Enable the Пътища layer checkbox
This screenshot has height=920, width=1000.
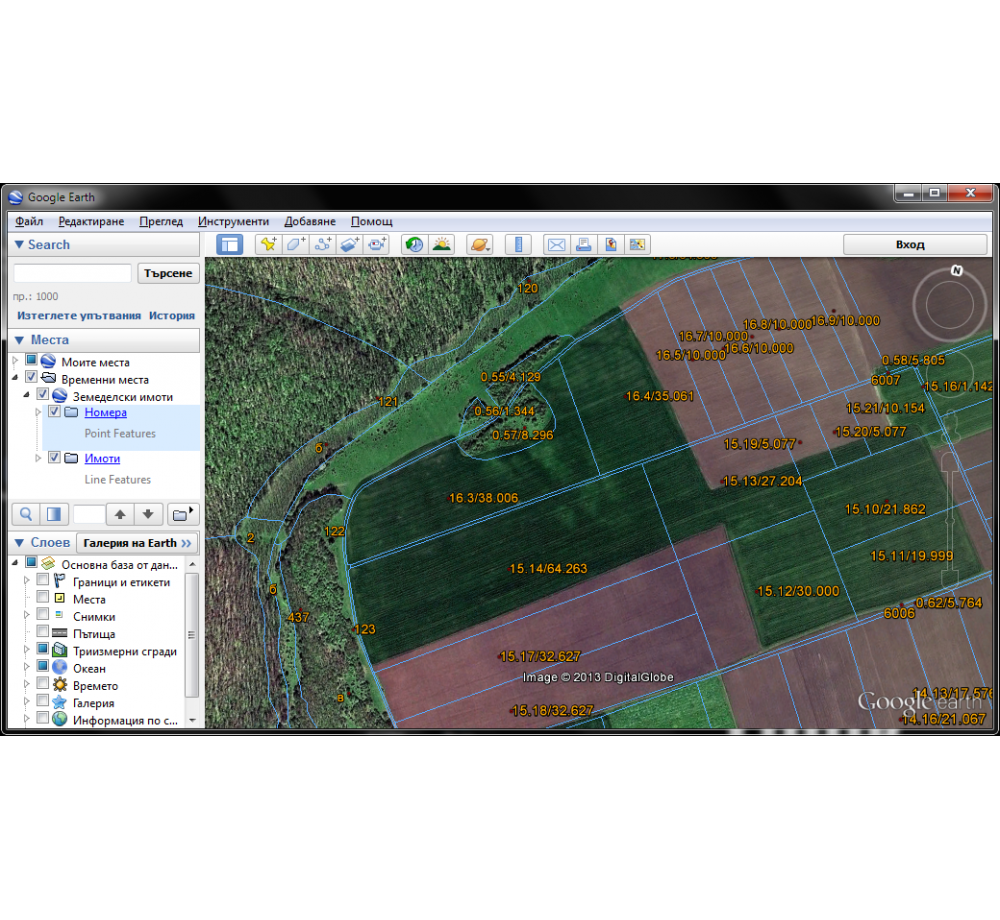pyautogui.click(x=43, y=631)
